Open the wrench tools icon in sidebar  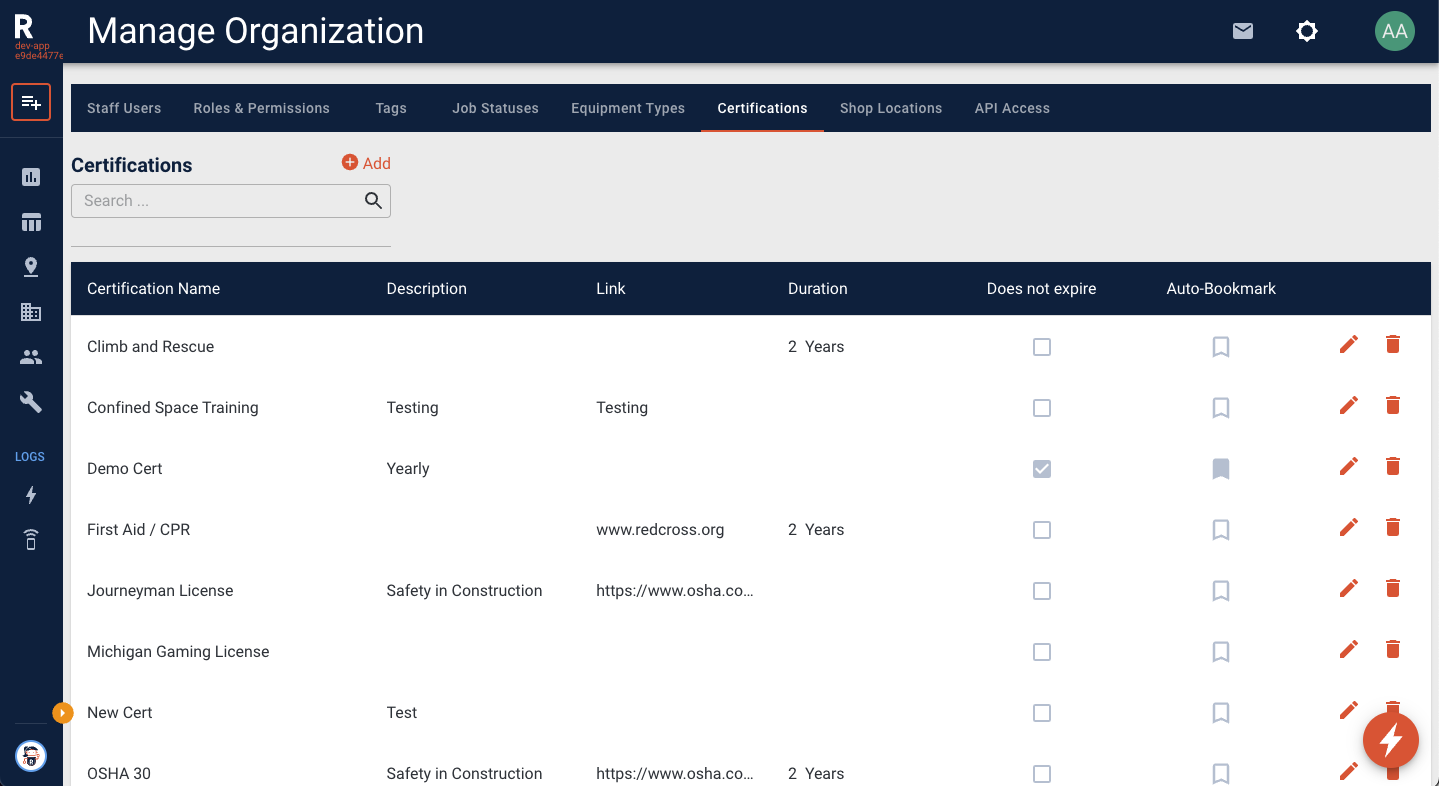tap(31, 402)
